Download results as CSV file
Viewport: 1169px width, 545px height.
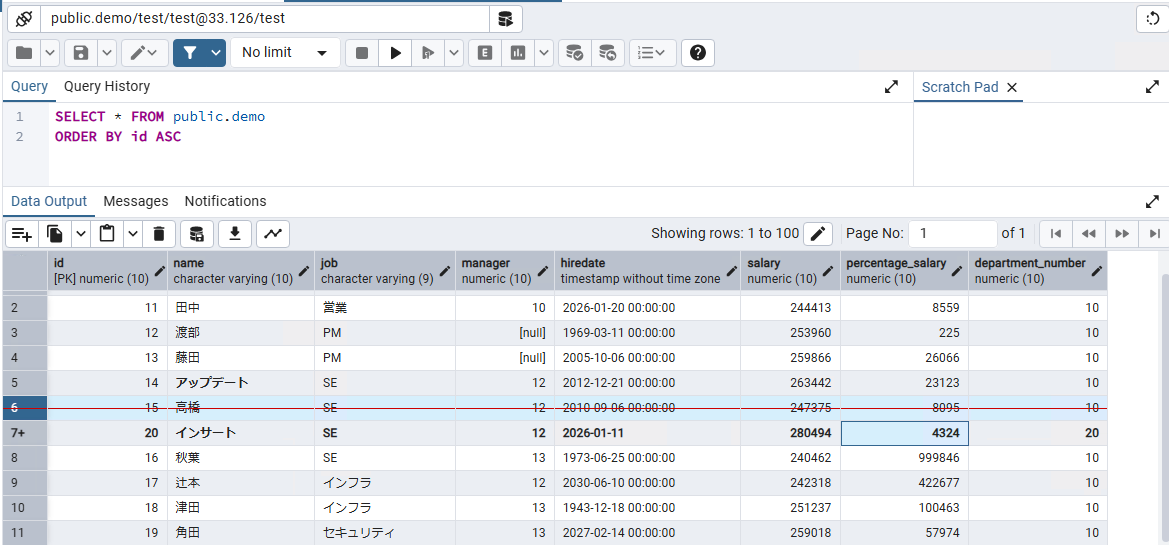[x=235, y=234]
